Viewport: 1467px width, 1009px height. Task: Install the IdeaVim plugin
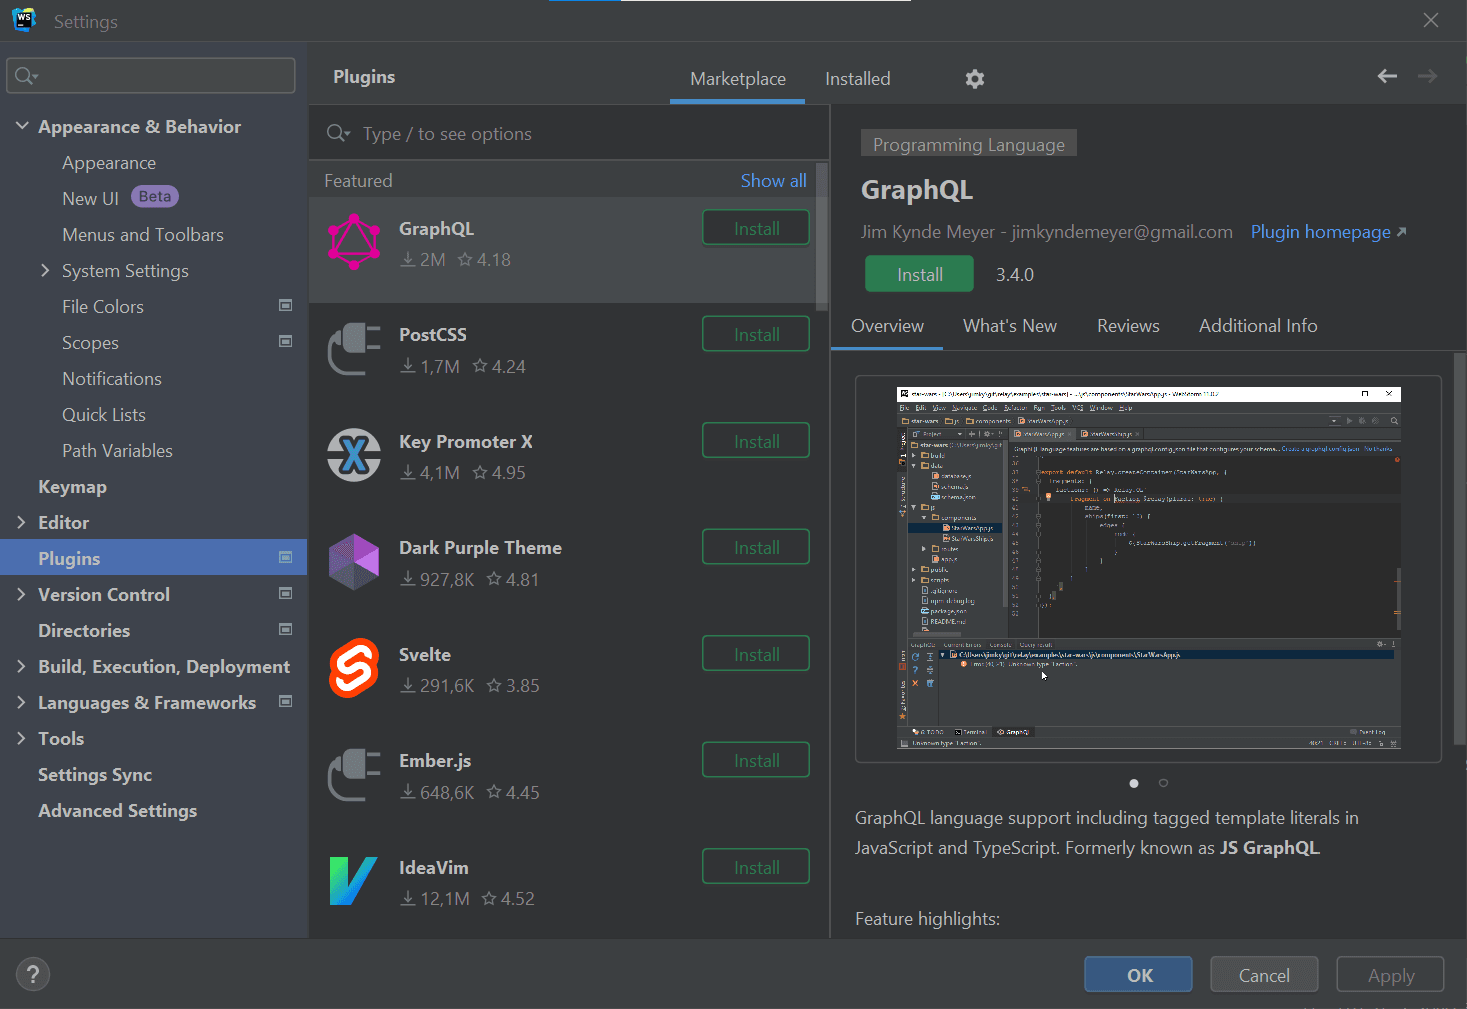[x=756, y=867]
